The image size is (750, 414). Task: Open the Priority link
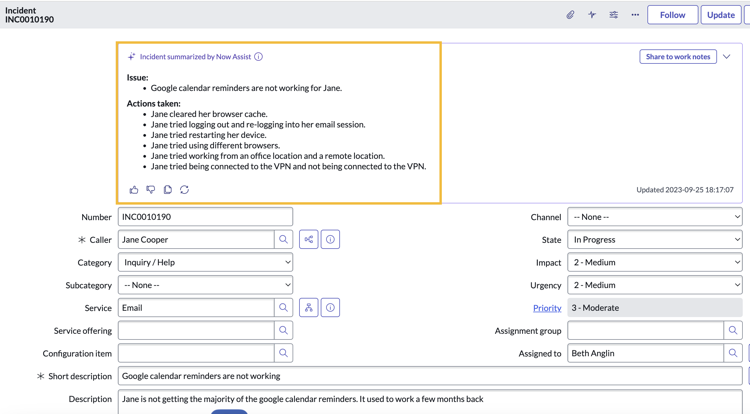pyautogui.click(x=547, y=308)
